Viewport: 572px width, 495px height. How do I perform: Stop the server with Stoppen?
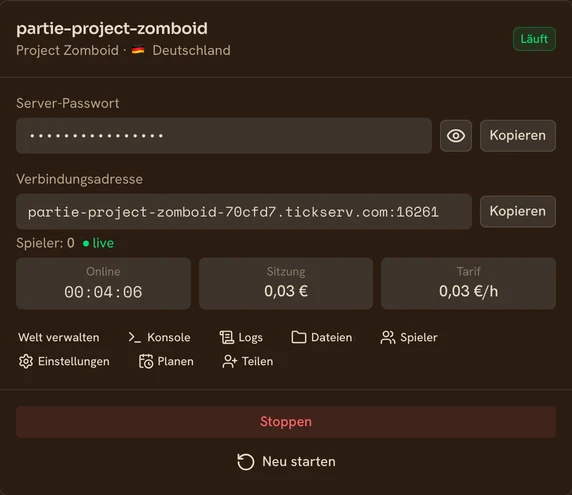tap(286, 422)
